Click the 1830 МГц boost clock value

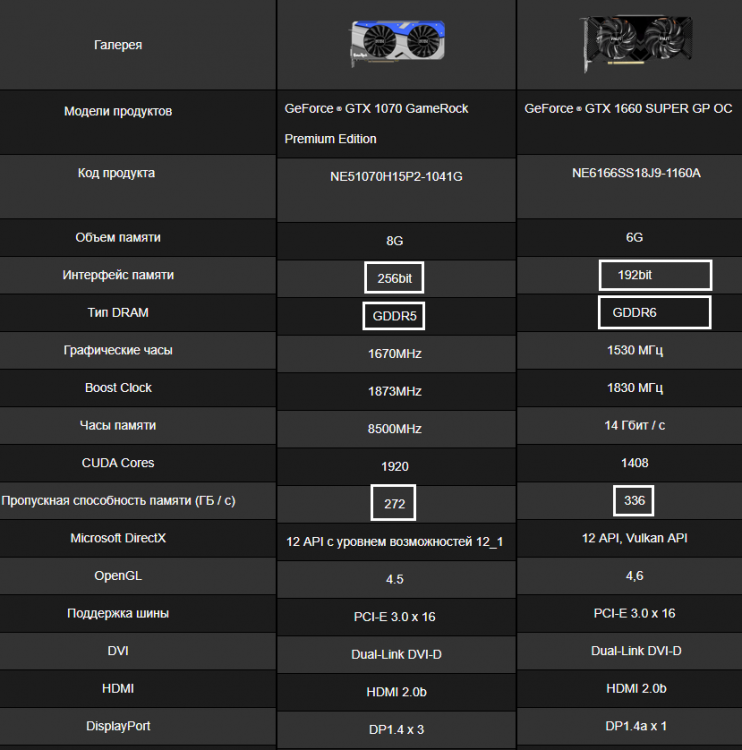coord(635,387)
